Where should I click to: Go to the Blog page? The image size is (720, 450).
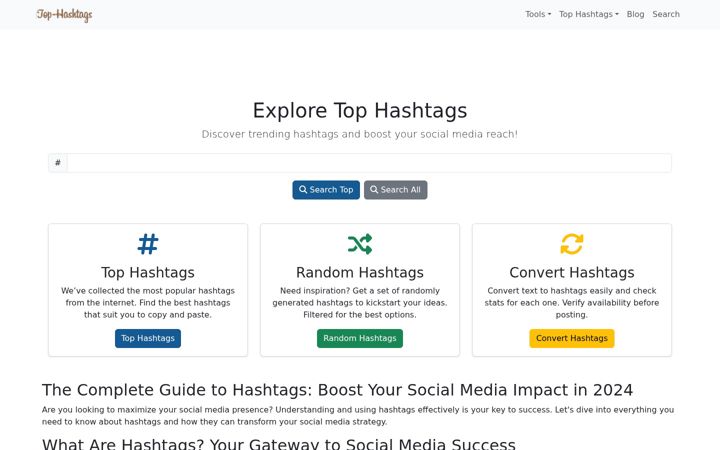tap(636, 14)
